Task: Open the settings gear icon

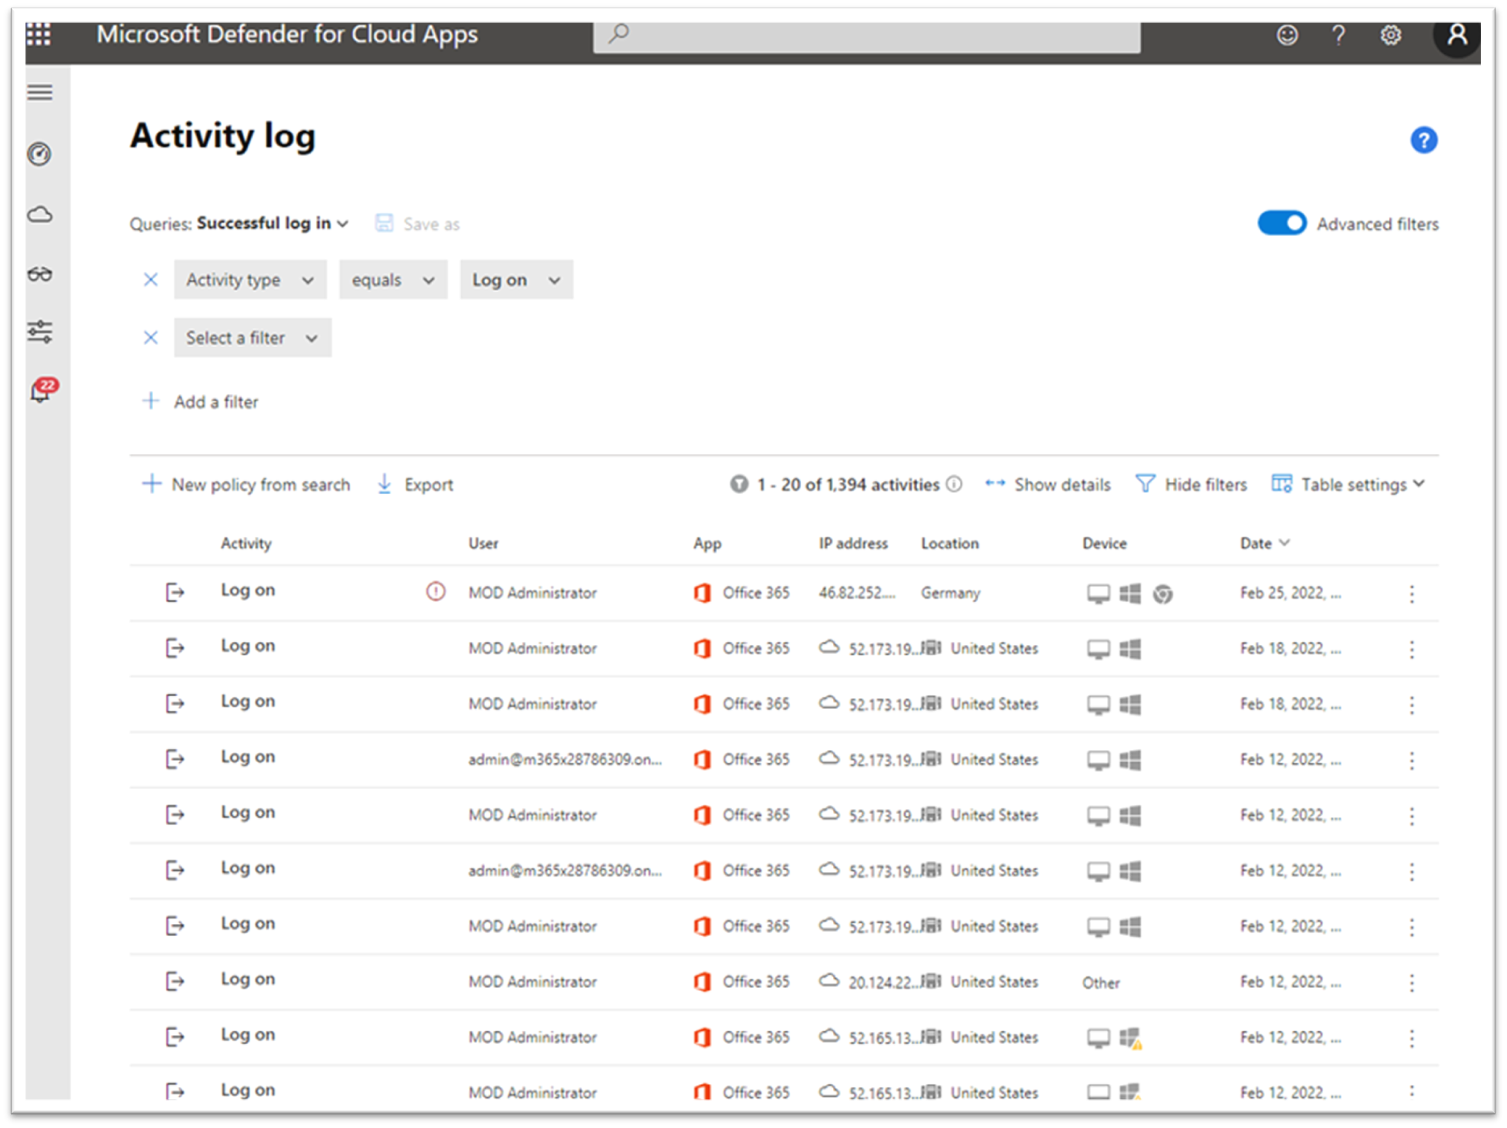Action: [1390, 36]
